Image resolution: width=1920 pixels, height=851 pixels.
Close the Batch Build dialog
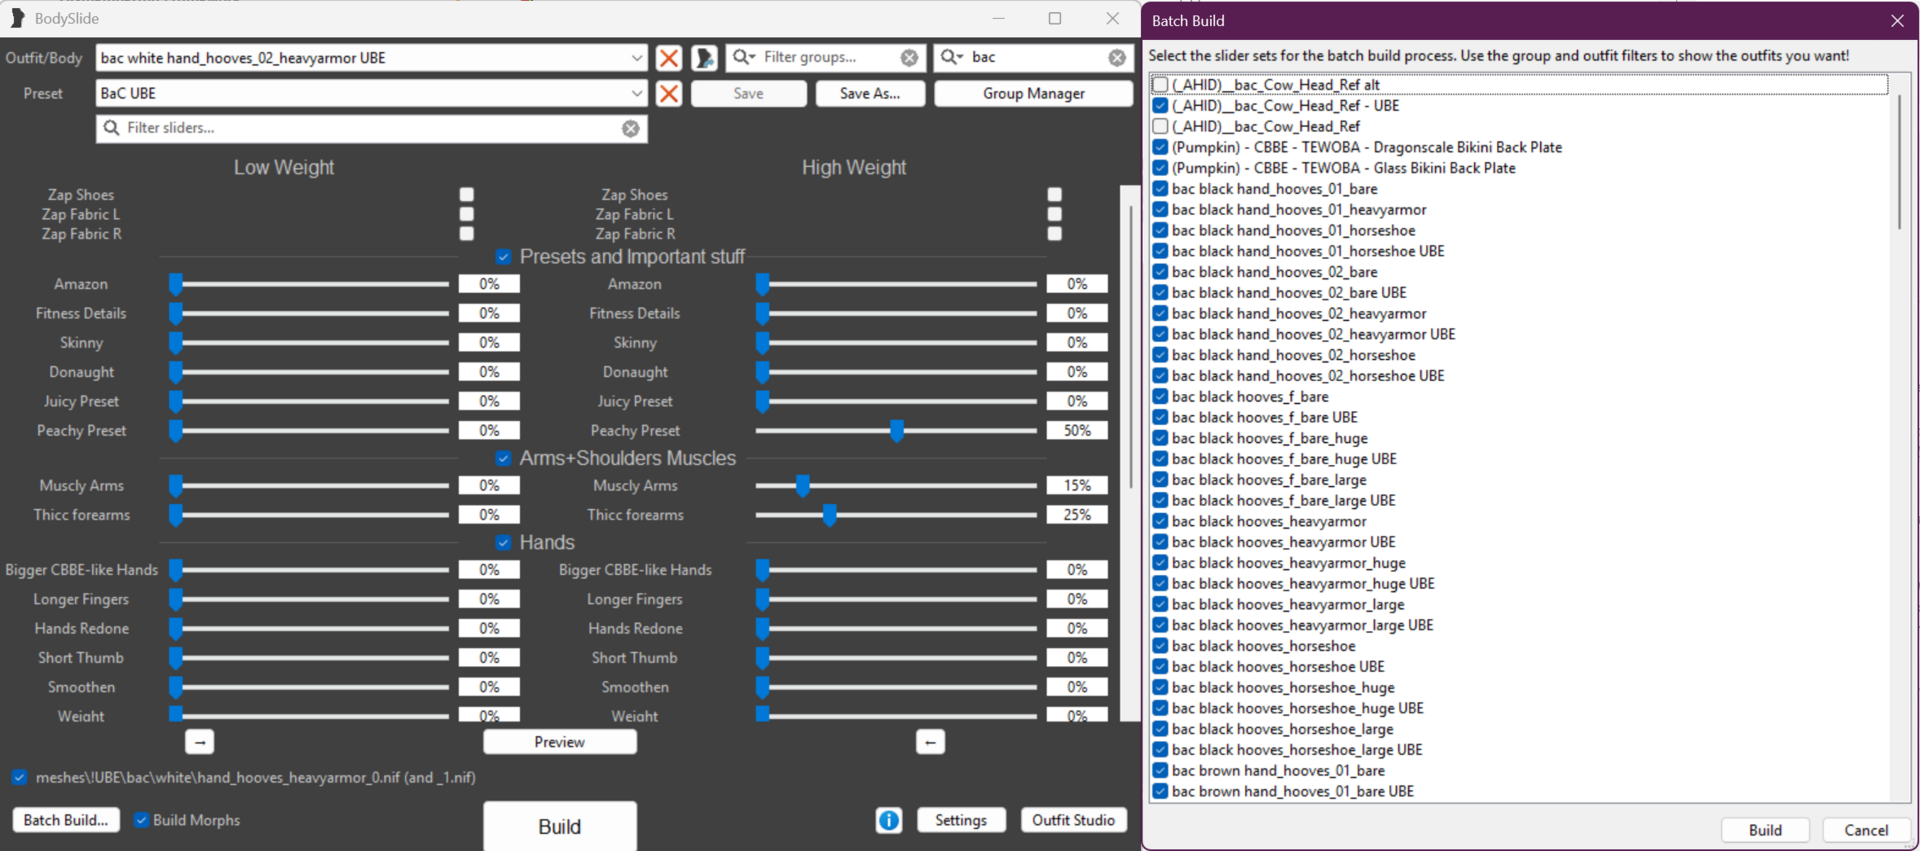pos(1897,20)
